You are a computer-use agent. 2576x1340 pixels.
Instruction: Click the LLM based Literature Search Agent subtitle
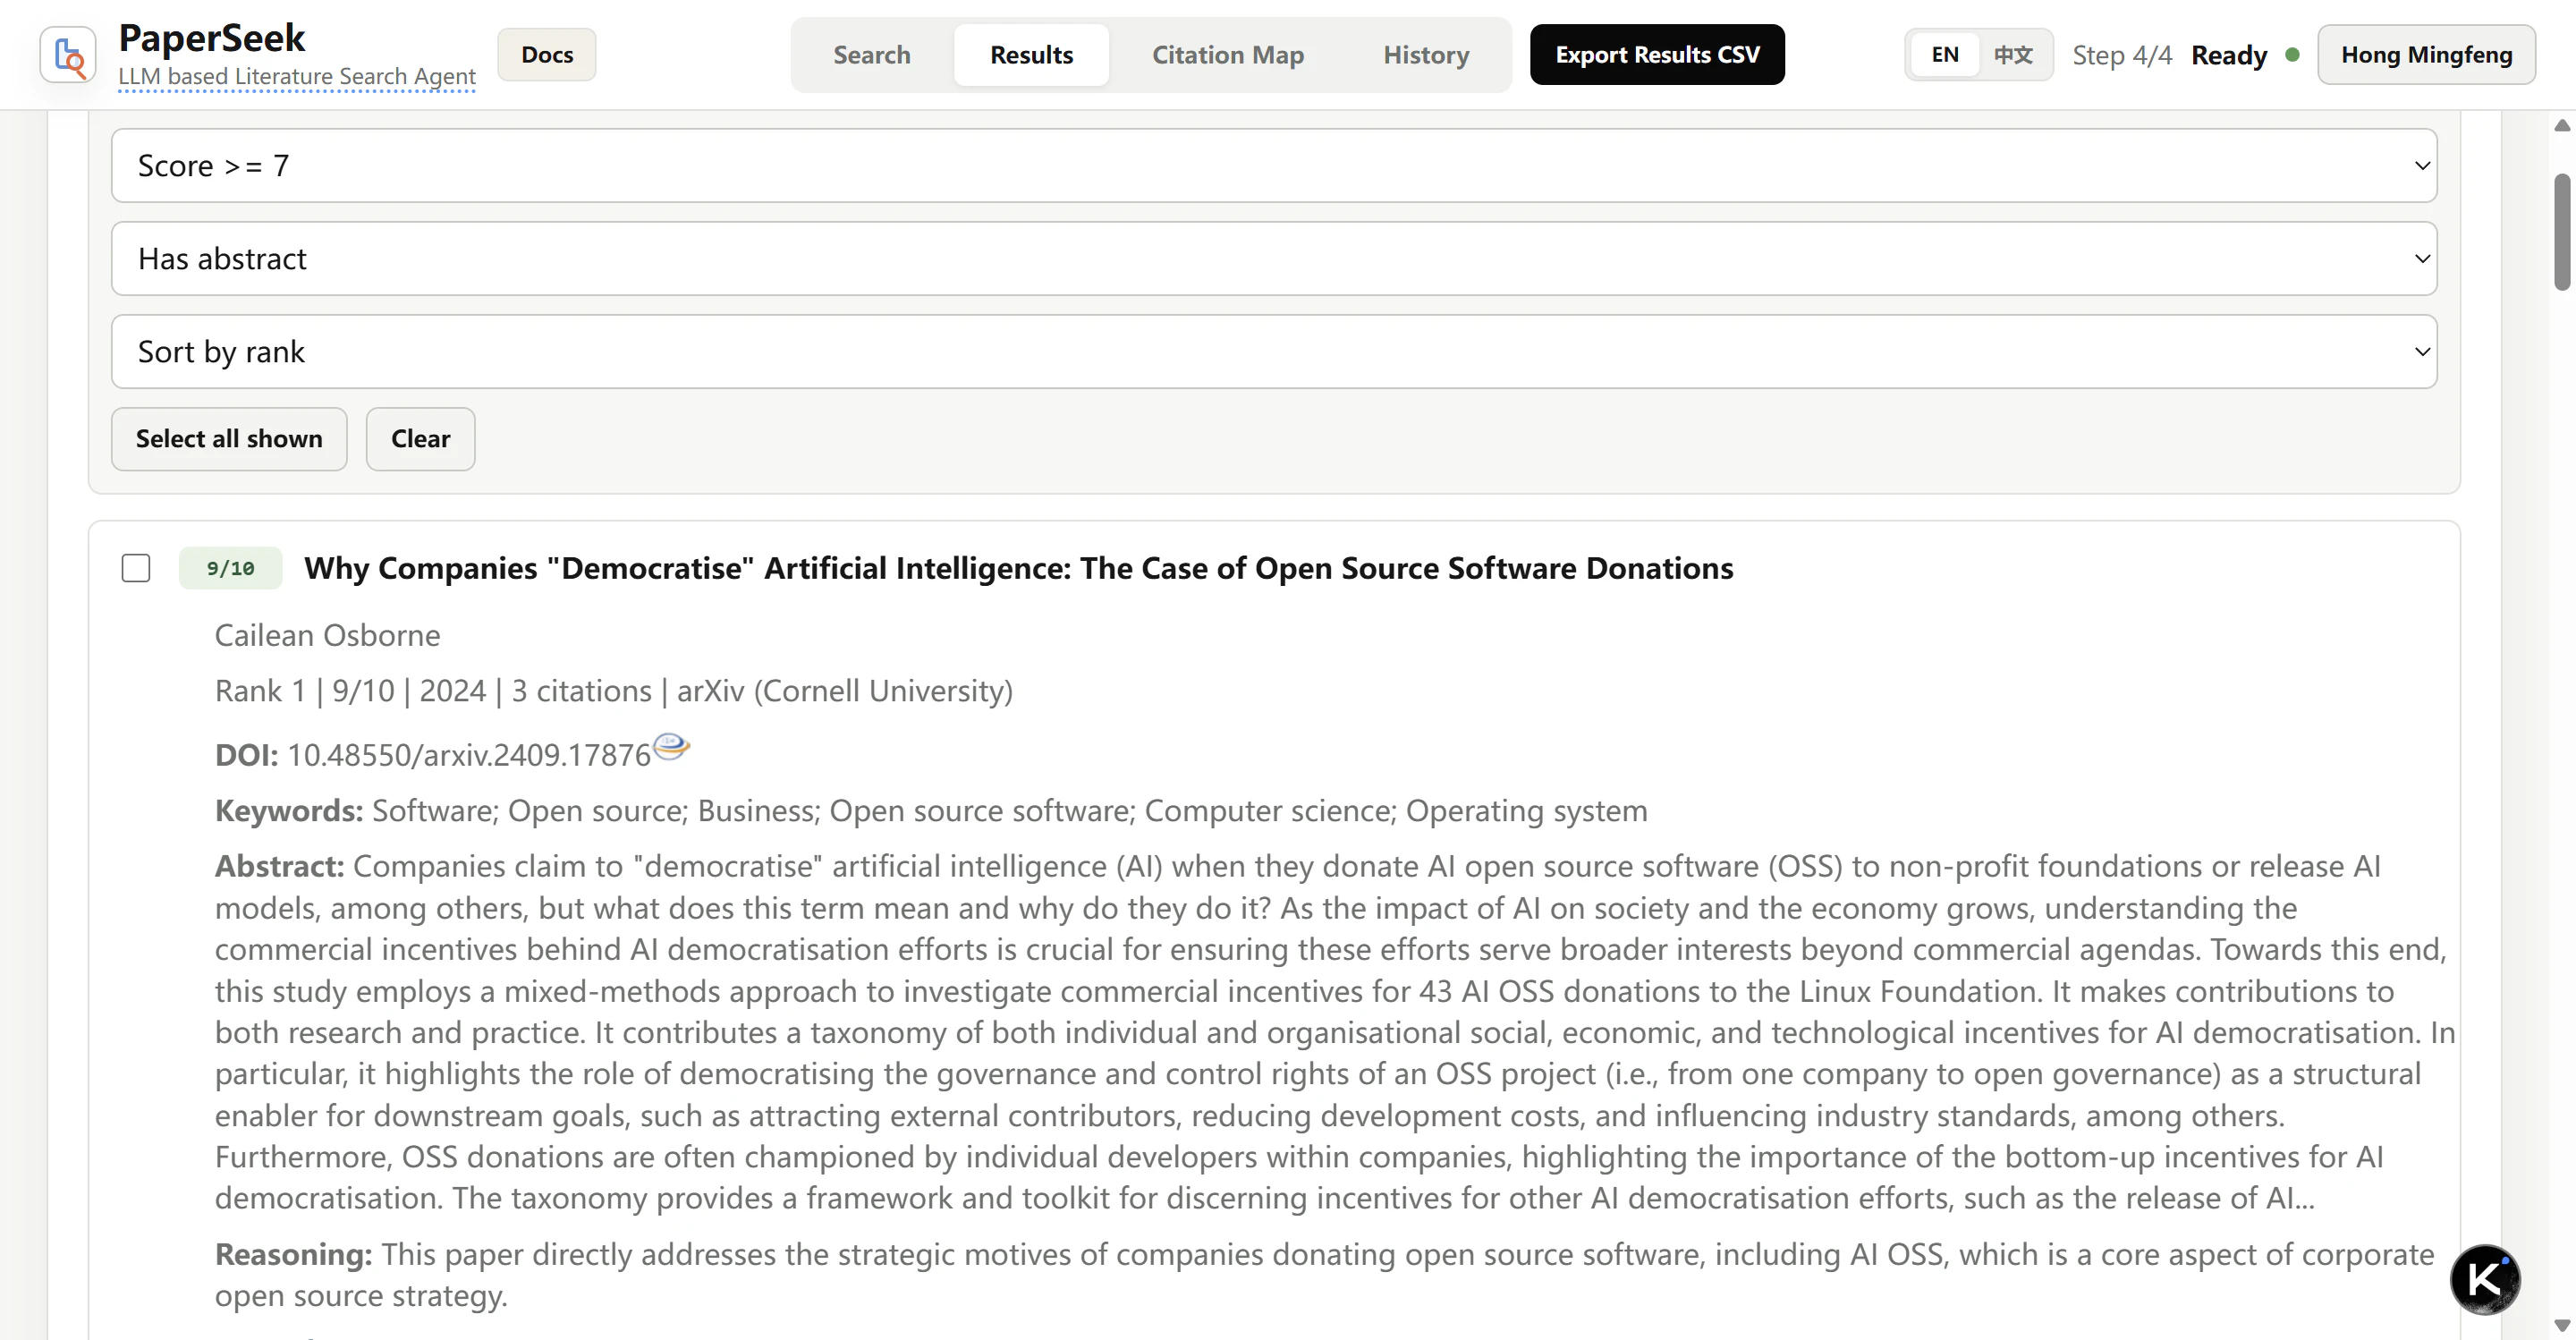pyautogui.click(x=297, y=76)
